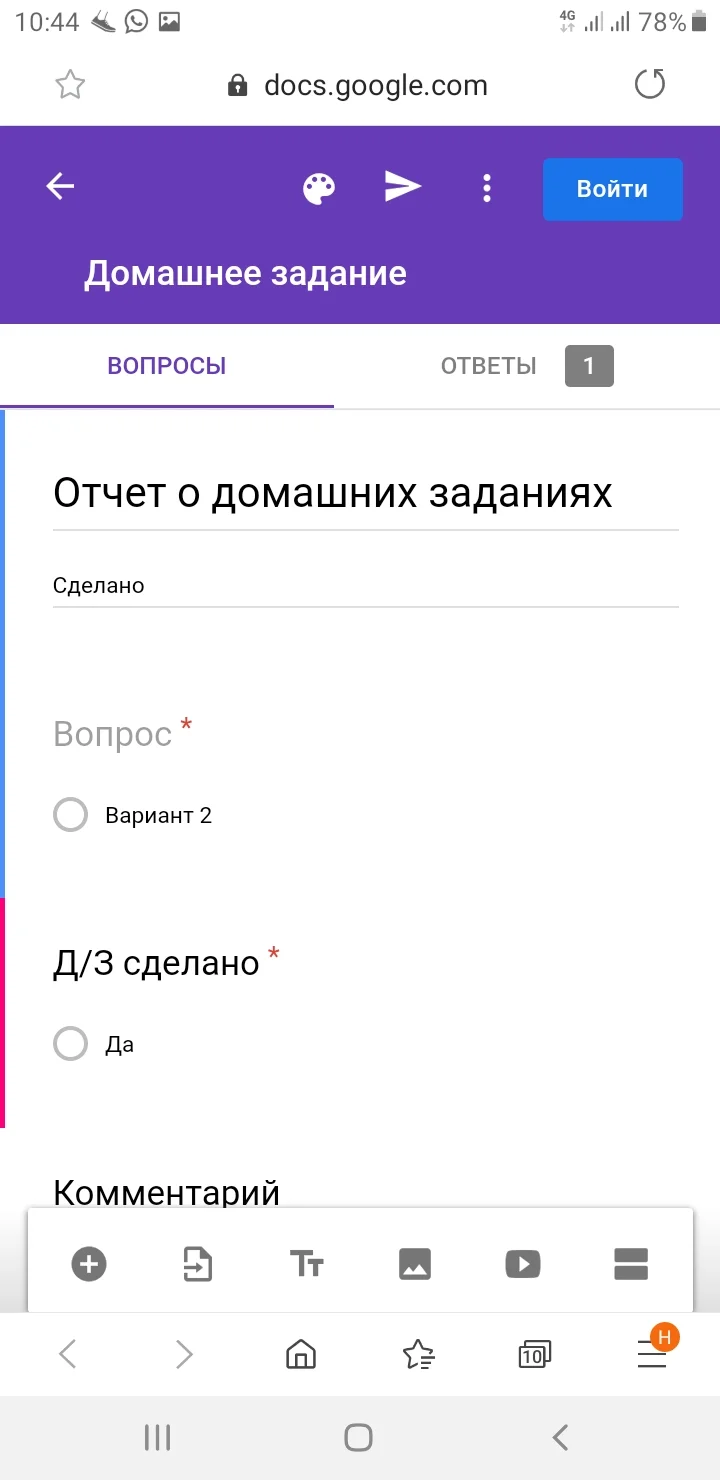This screenshot has height=1480, width=720.
Task: Reload the page in browser
Action: [x=650, y=85]
